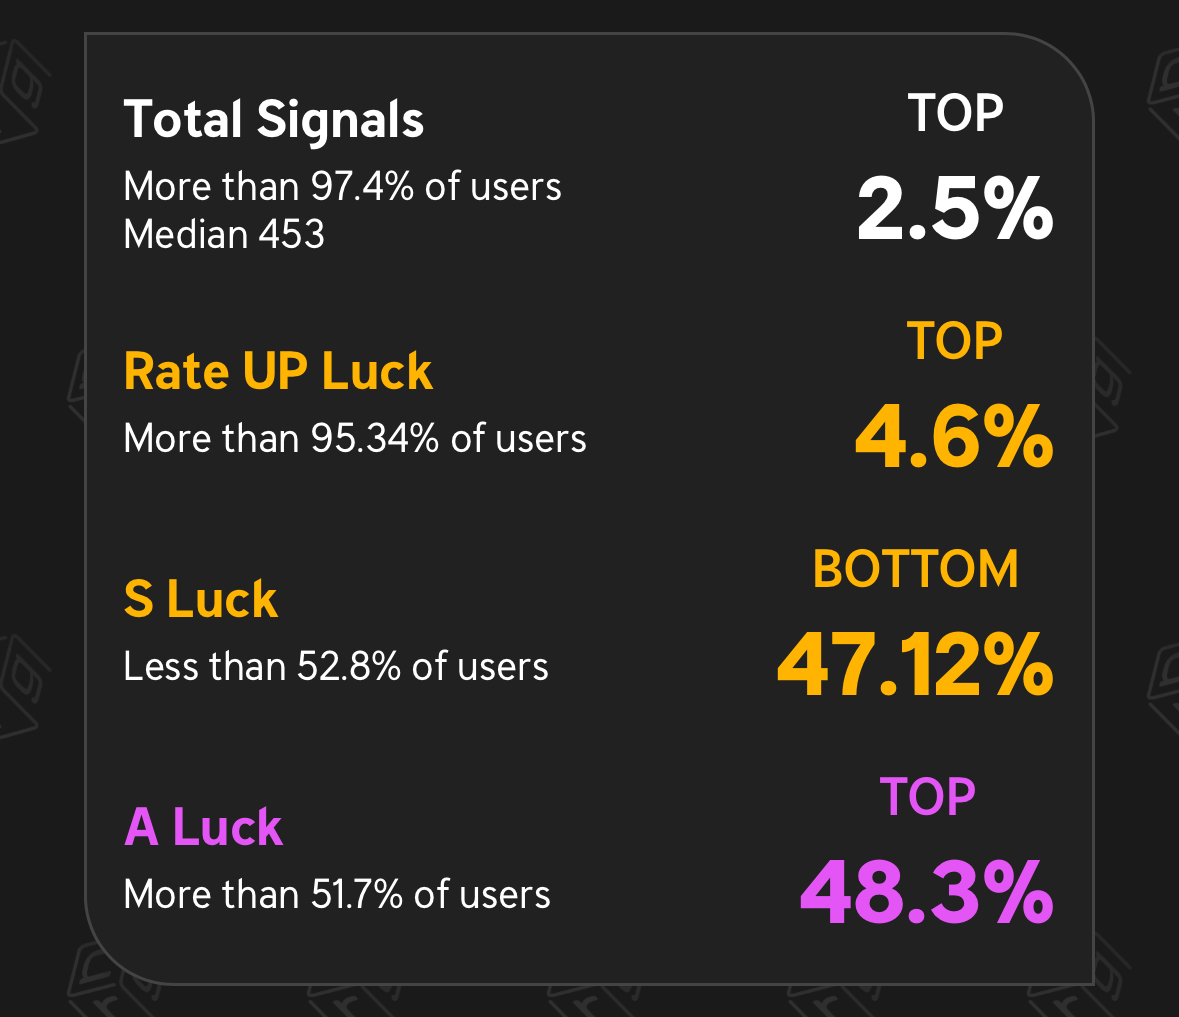Click the S Luck heading
Screen dimensions: 1179x1017
[x=201, y=599]
